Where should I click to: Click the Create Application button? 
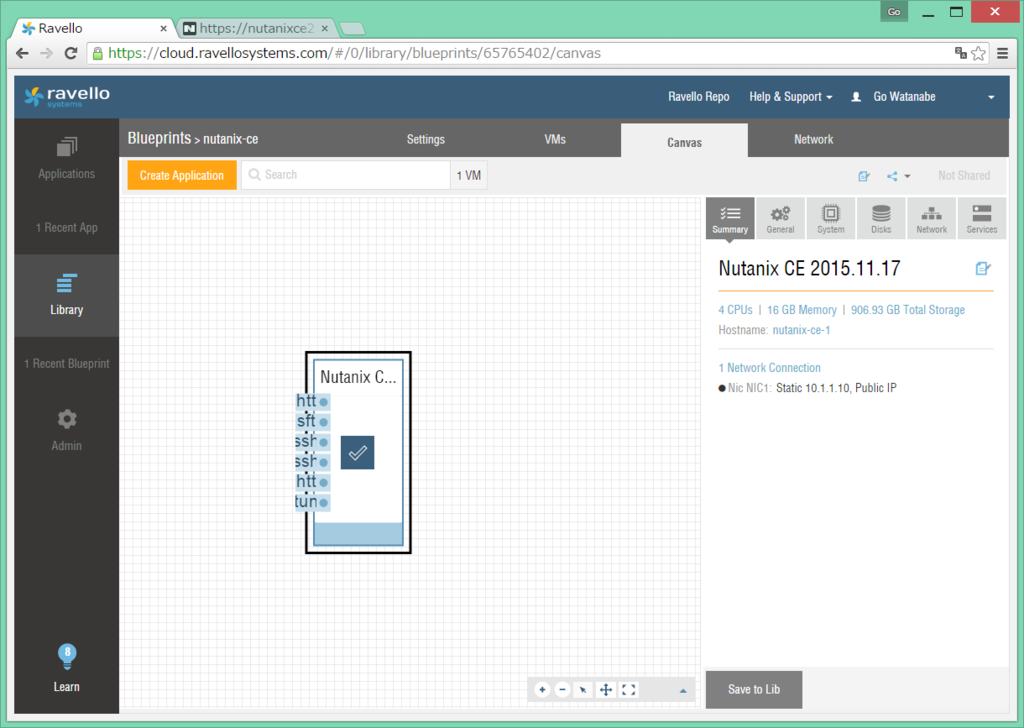point(182,176)
